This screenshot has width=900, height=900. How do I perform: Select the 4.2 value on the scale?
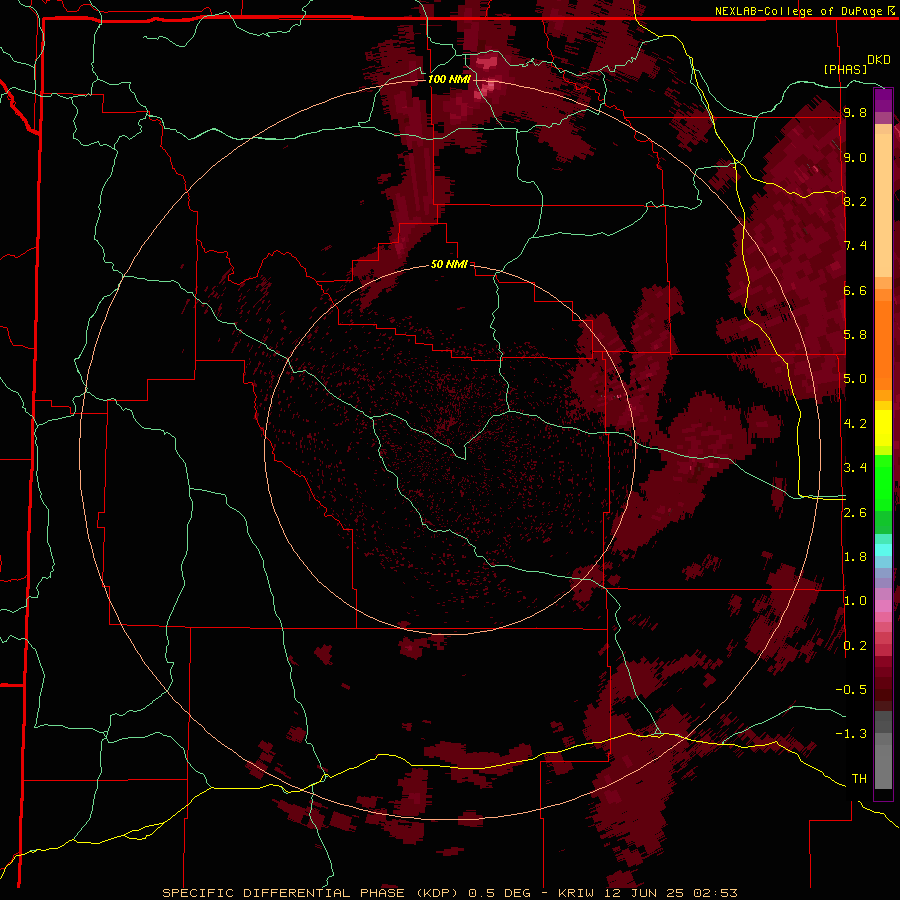[855, 424]
